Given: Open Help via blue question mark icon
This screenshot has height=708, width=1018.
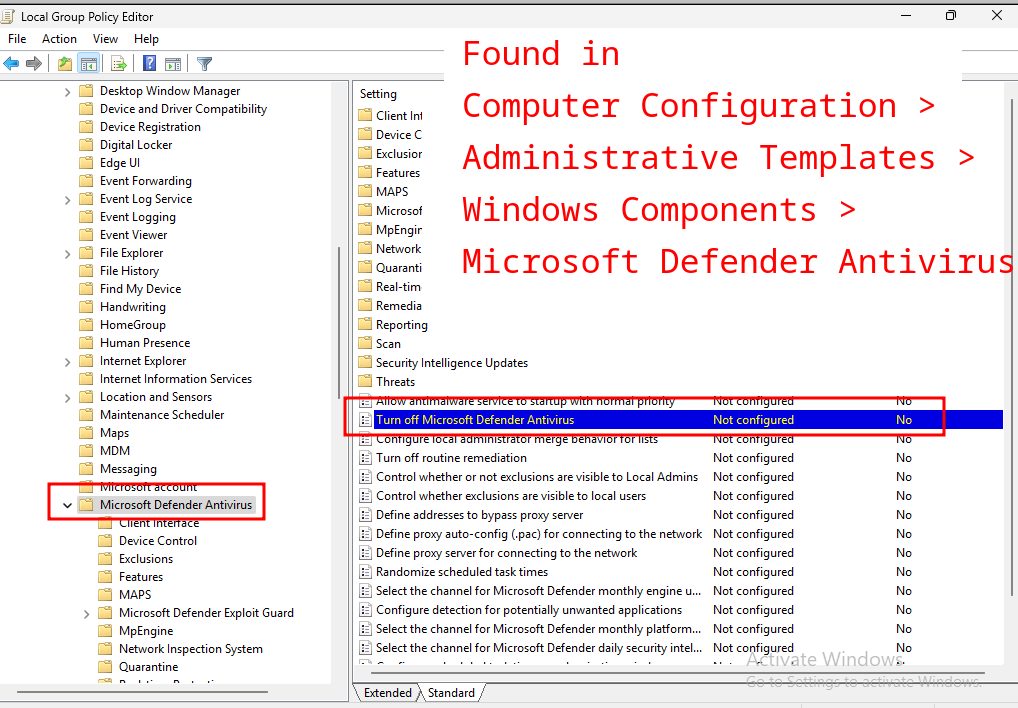Looking at the screenshot, I should tap(149, 64).
